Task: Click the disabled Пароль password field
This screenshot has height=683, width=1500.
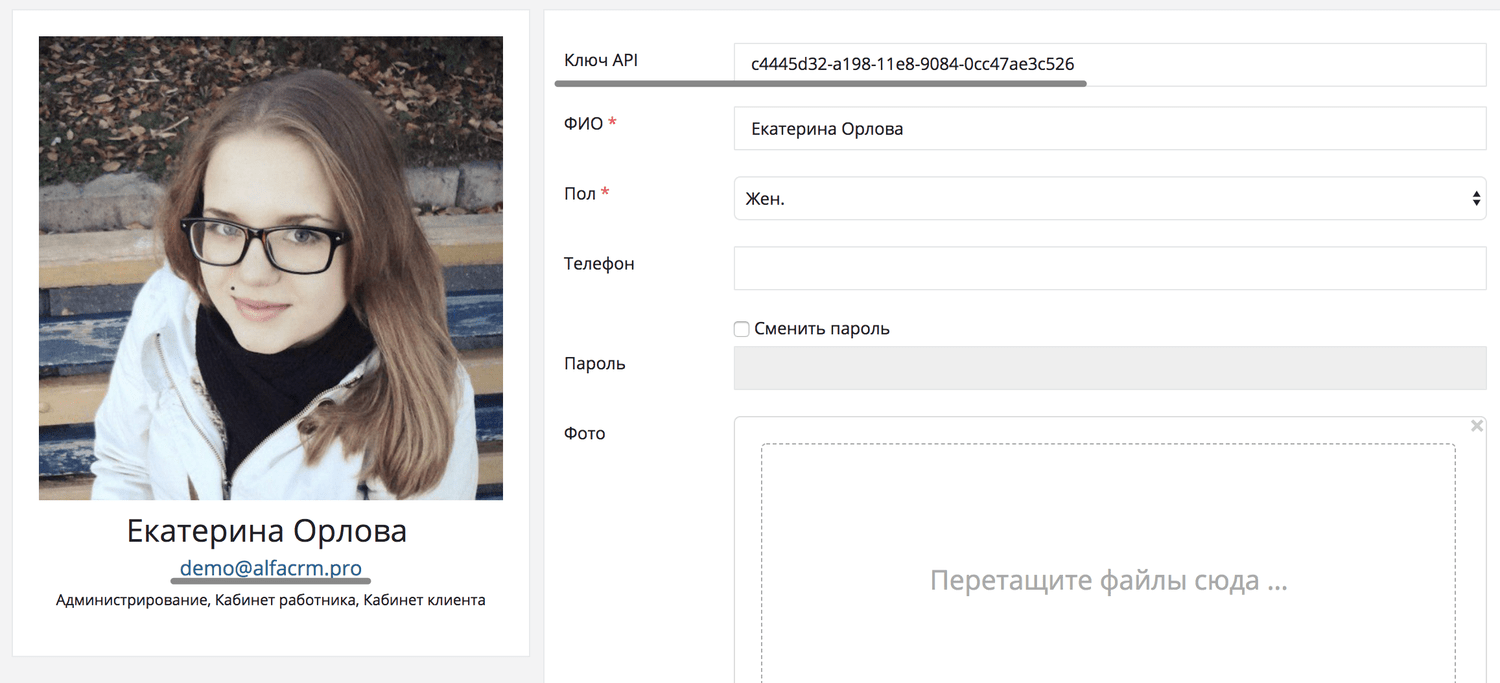Action: point(1110,368)
